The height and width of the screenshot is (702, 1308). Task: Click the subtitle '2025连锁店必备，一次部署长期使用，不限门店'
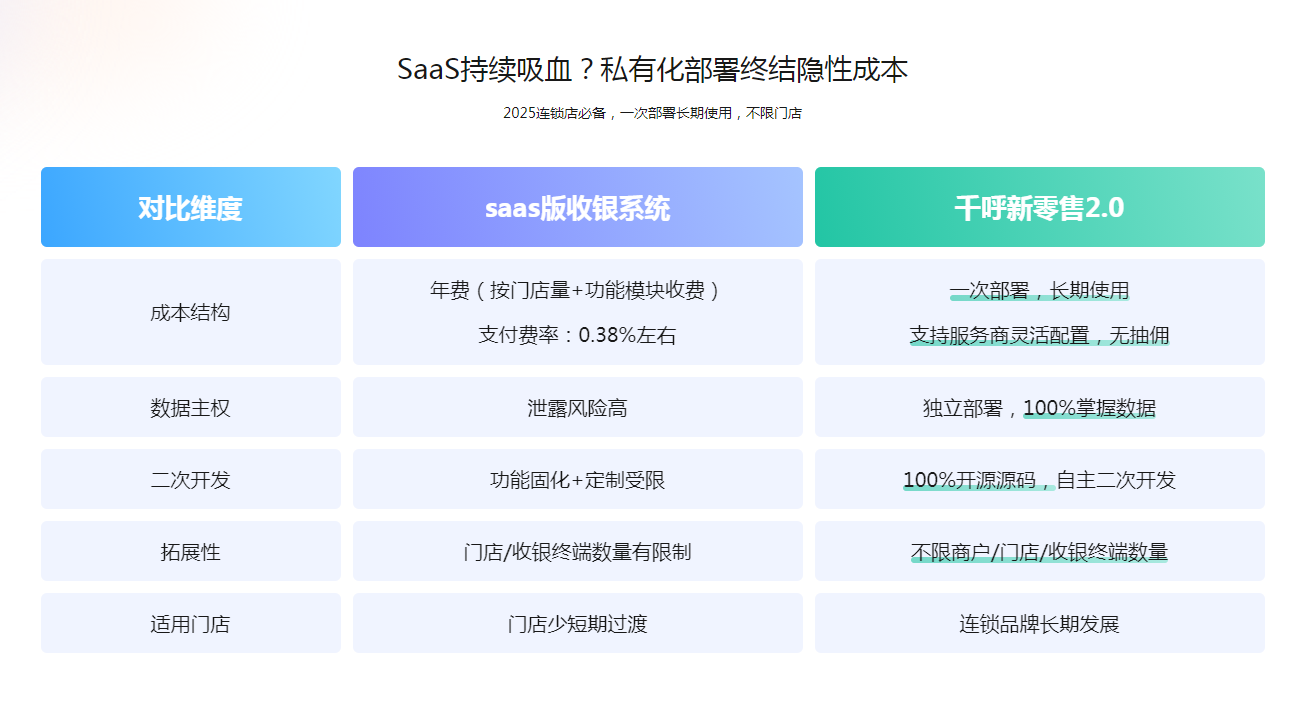tap(653, 113)
